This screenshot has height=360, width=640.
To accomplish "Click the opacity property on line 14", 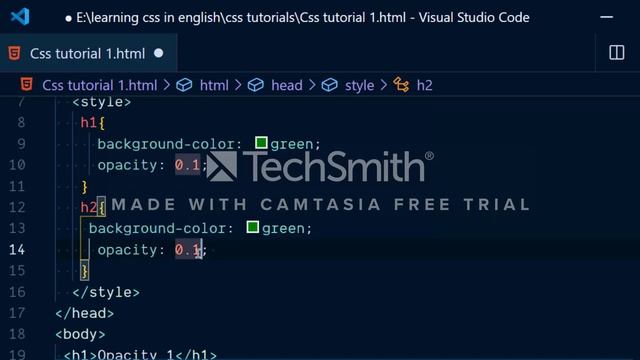I will [x=127, y=250].
